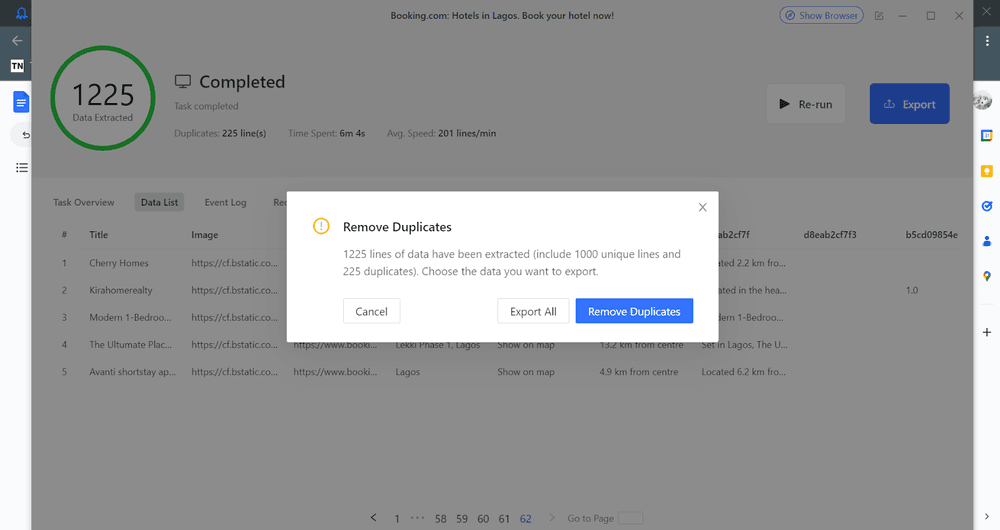1000x530 pixels.
Task: Click d8eab2cf7f3 column header
Action: coord(830,235)
